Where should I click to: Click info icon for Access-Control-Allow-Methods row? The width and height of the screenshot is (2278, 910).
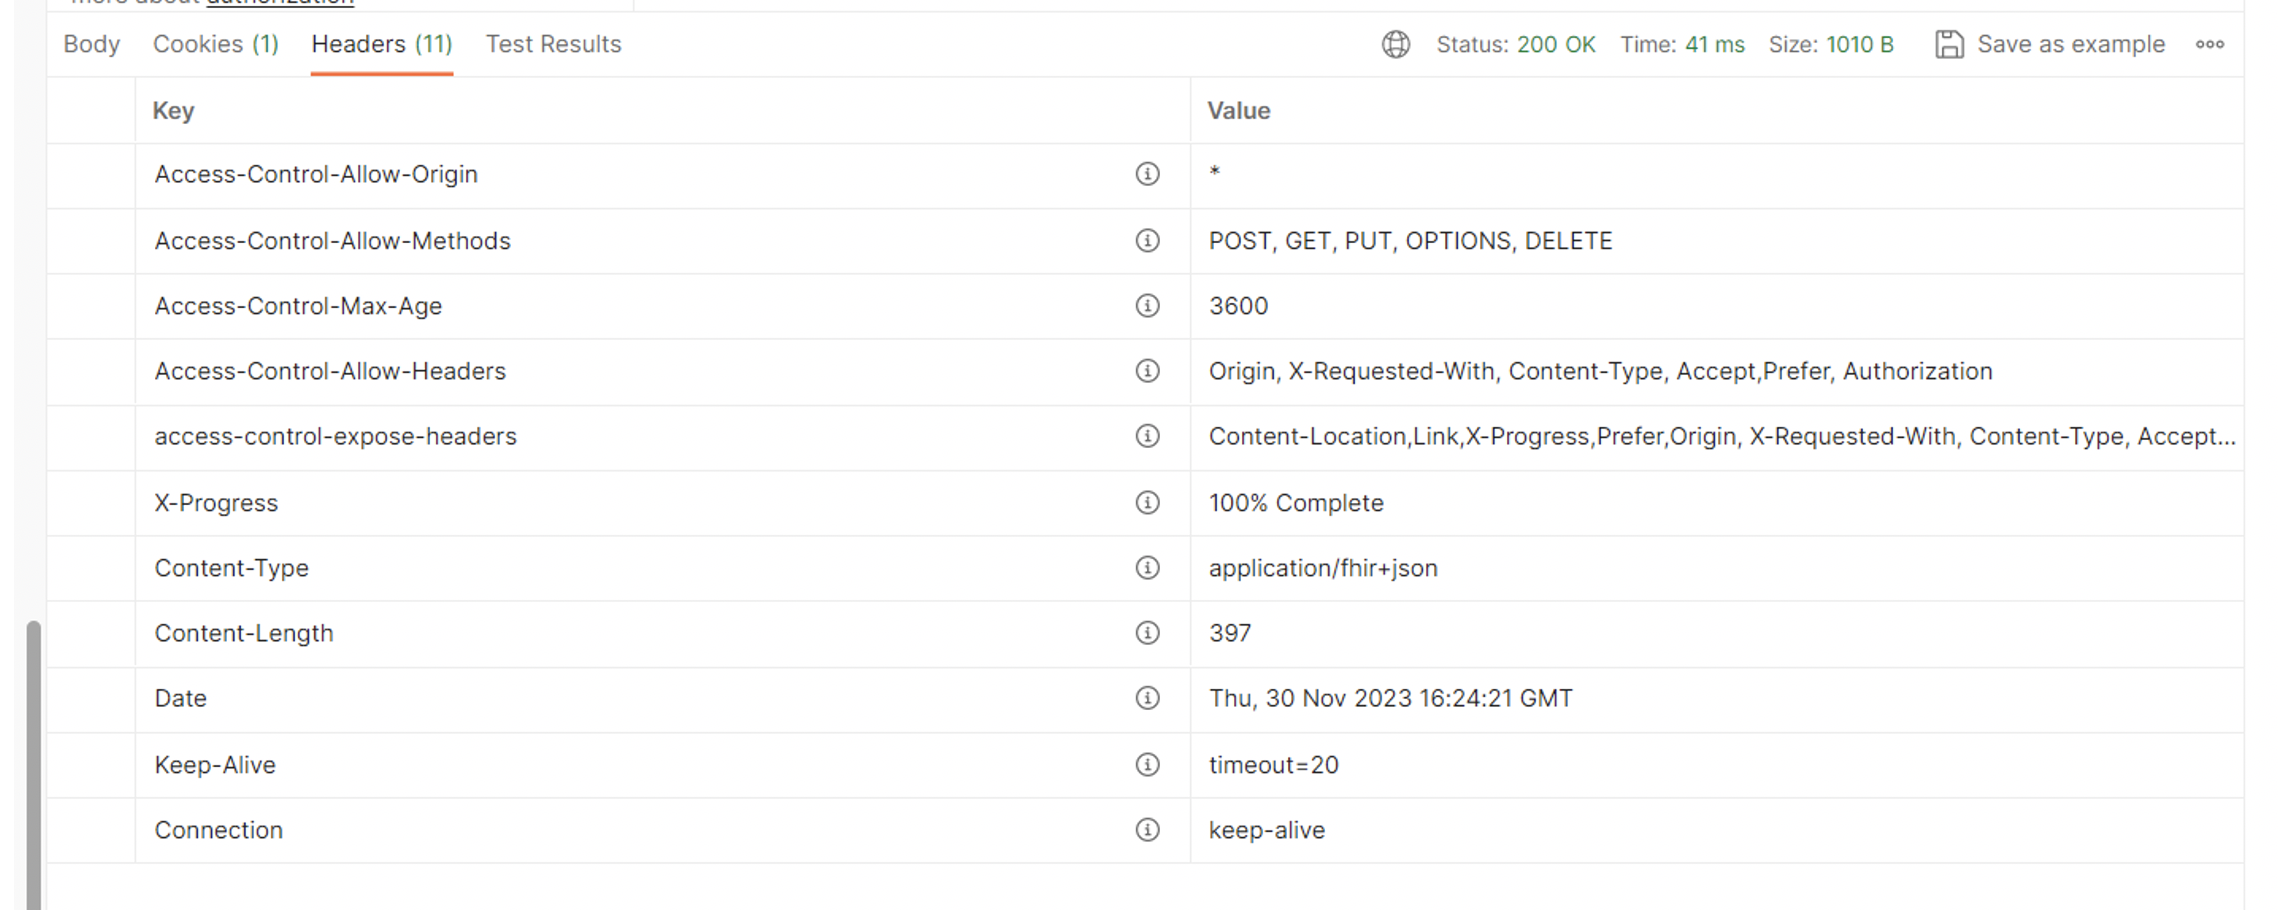[1147, 241]
